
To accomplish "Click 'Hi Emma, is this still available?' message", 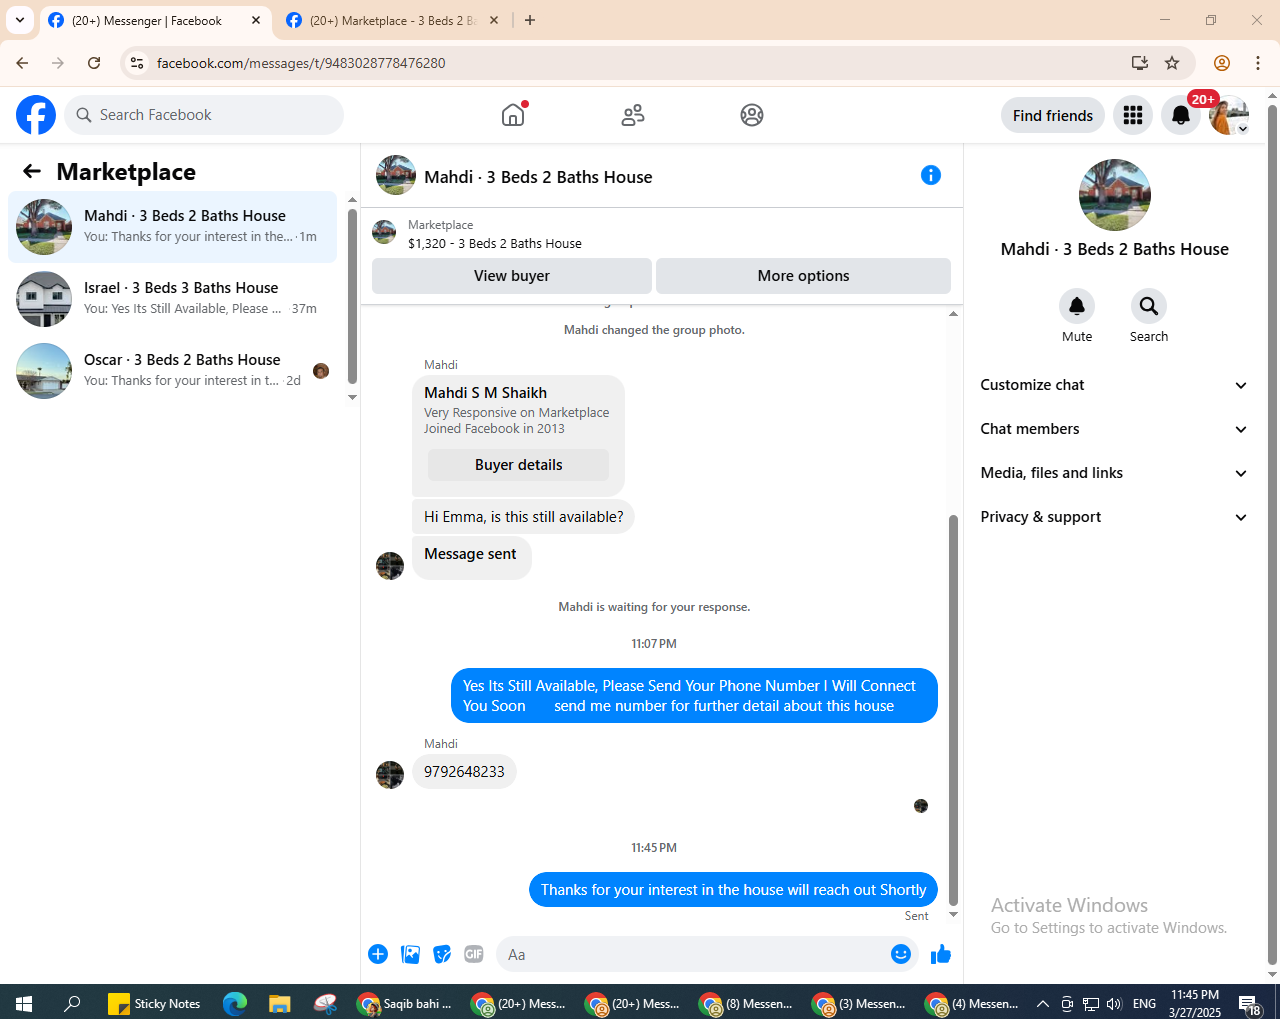I will [523, 517].
